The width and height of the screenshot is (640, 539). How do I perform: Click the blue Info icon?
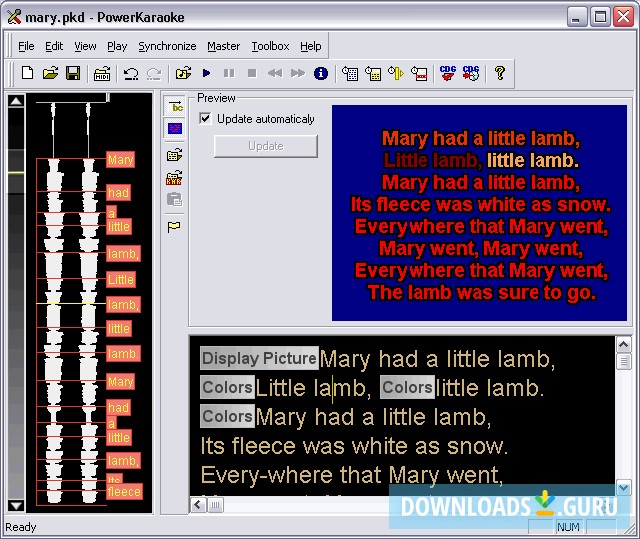coord(321,73)
